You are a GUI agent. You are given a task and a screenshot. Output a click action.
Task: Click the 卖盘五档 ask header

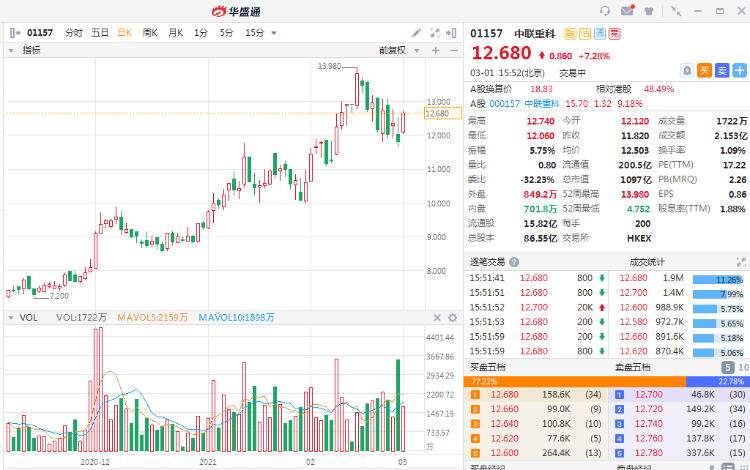[632, 367]
